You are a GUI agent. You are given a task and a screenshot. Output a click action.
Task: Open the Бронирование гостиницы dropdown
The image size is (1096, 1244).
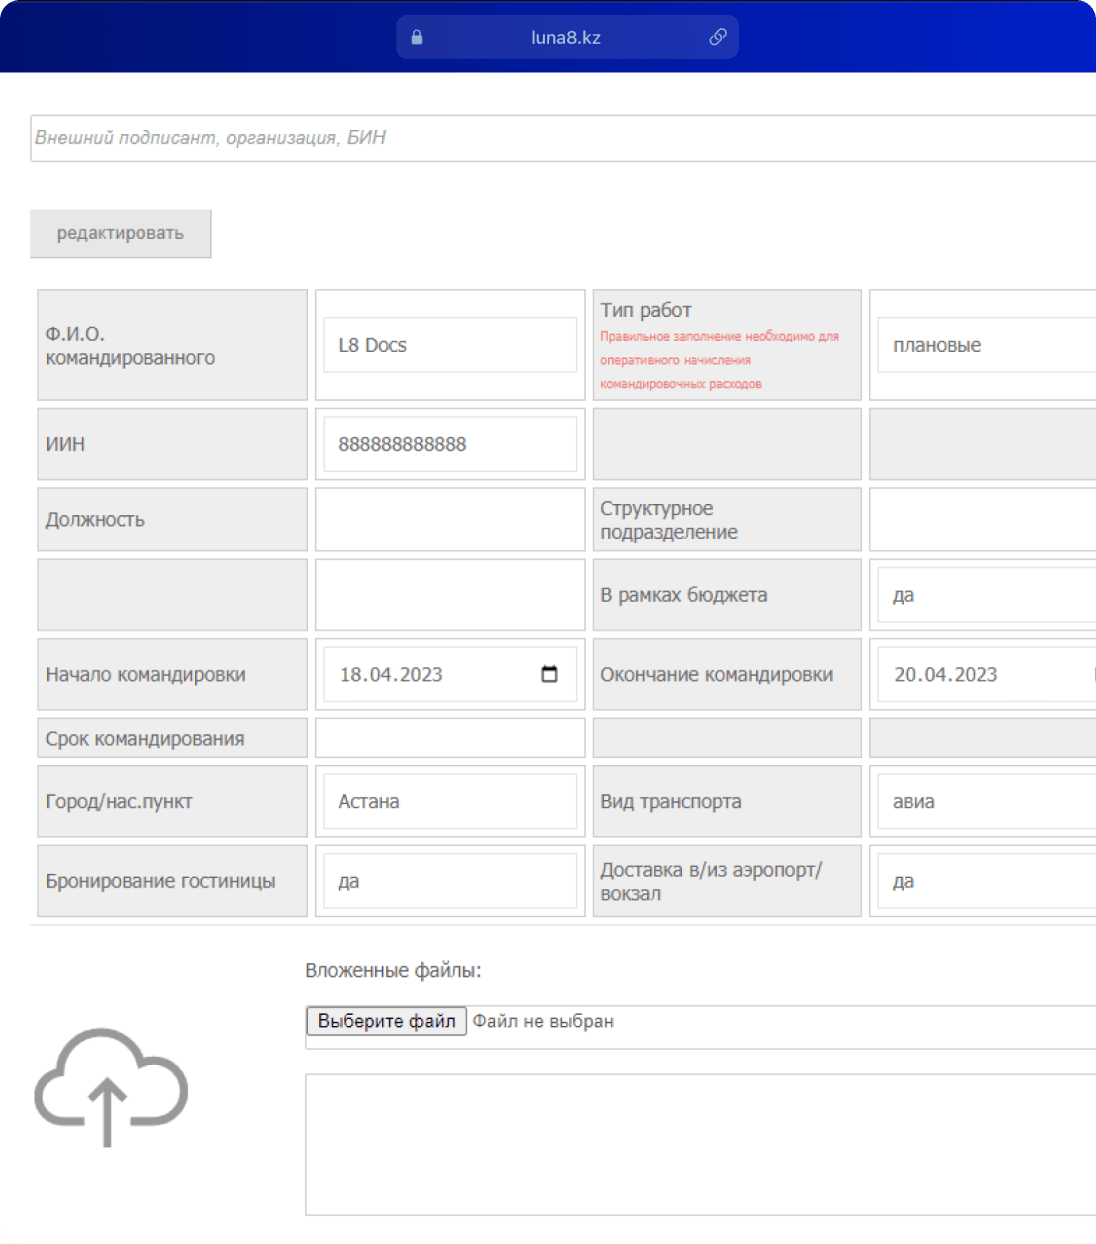tap(450, 881)
